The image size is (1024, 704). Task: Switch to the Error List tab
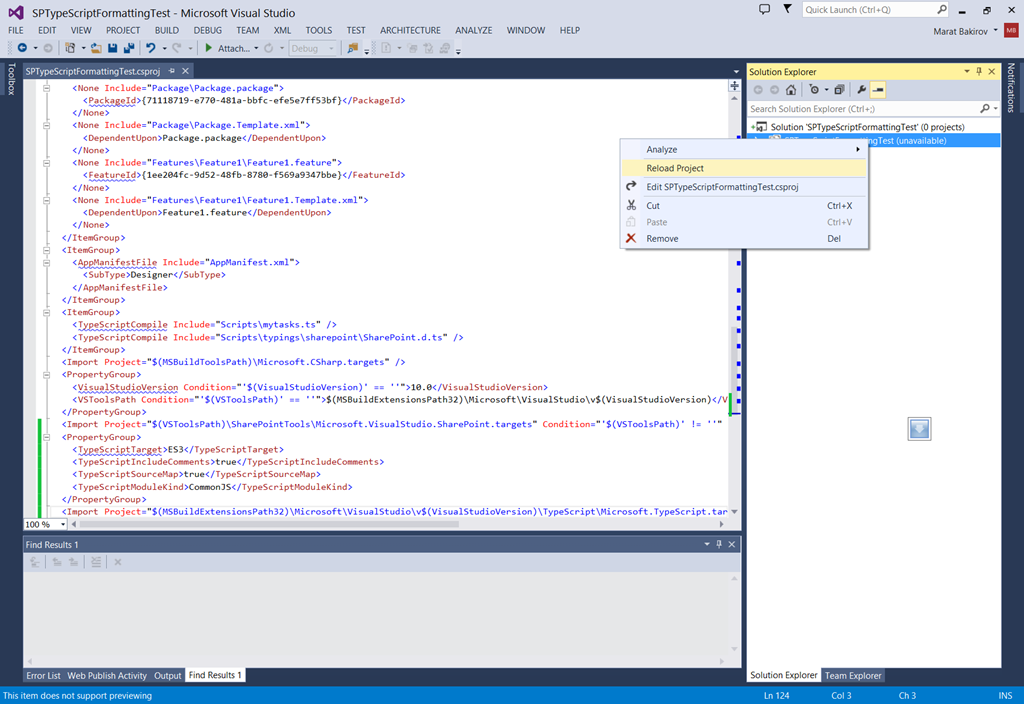tap(43, 675)
